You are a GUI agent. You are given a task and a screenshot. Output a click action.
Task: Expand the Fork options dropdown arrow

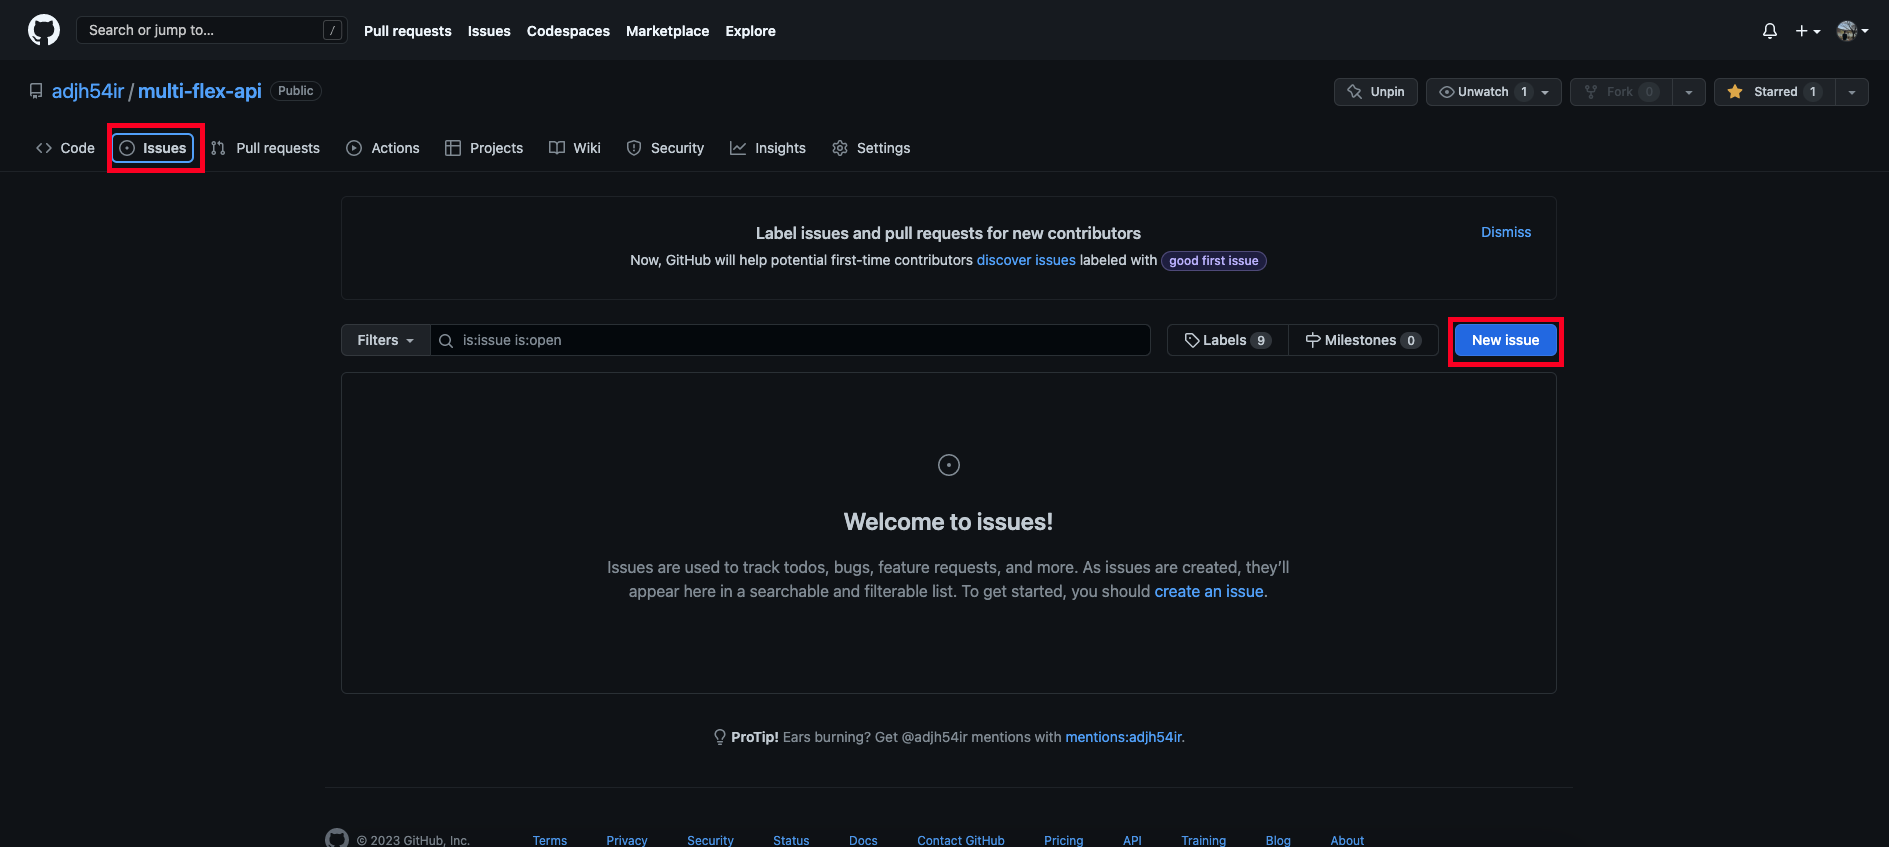tap(1689, 92)
